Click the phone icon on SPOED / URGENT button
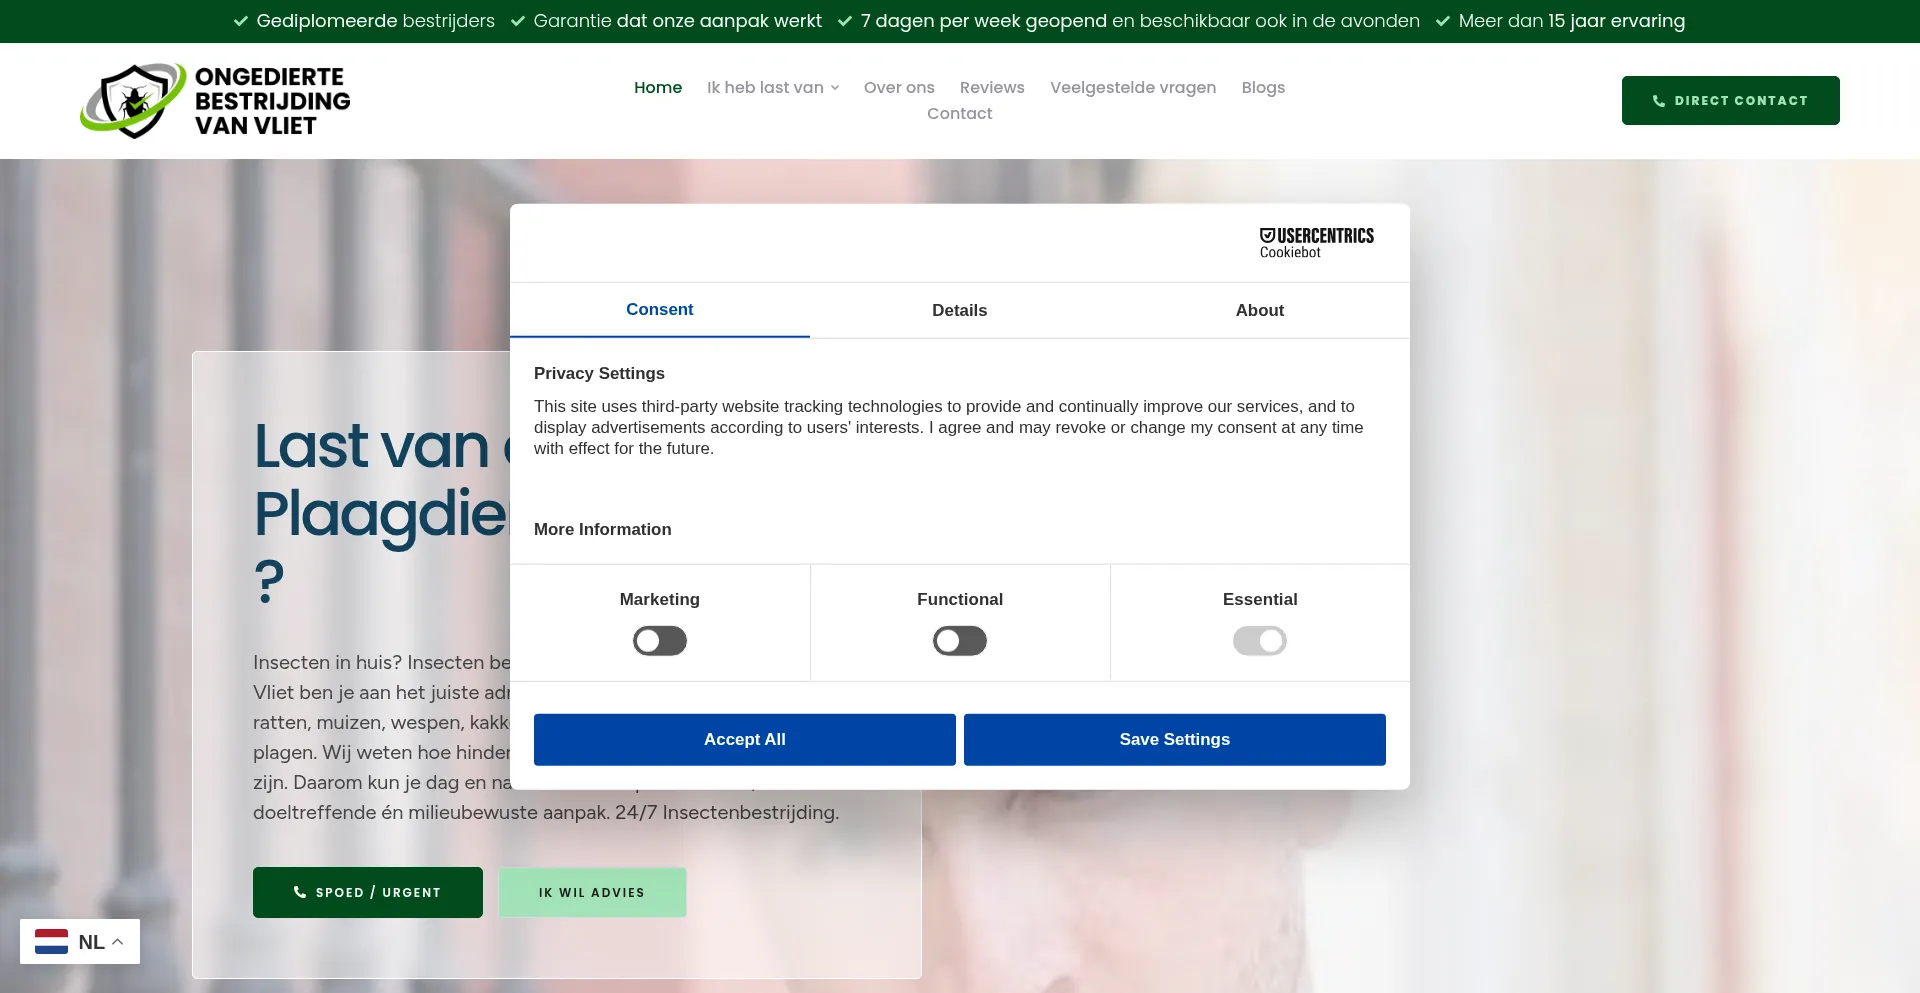Screen dimensions: 1920x993 [301, 892]
